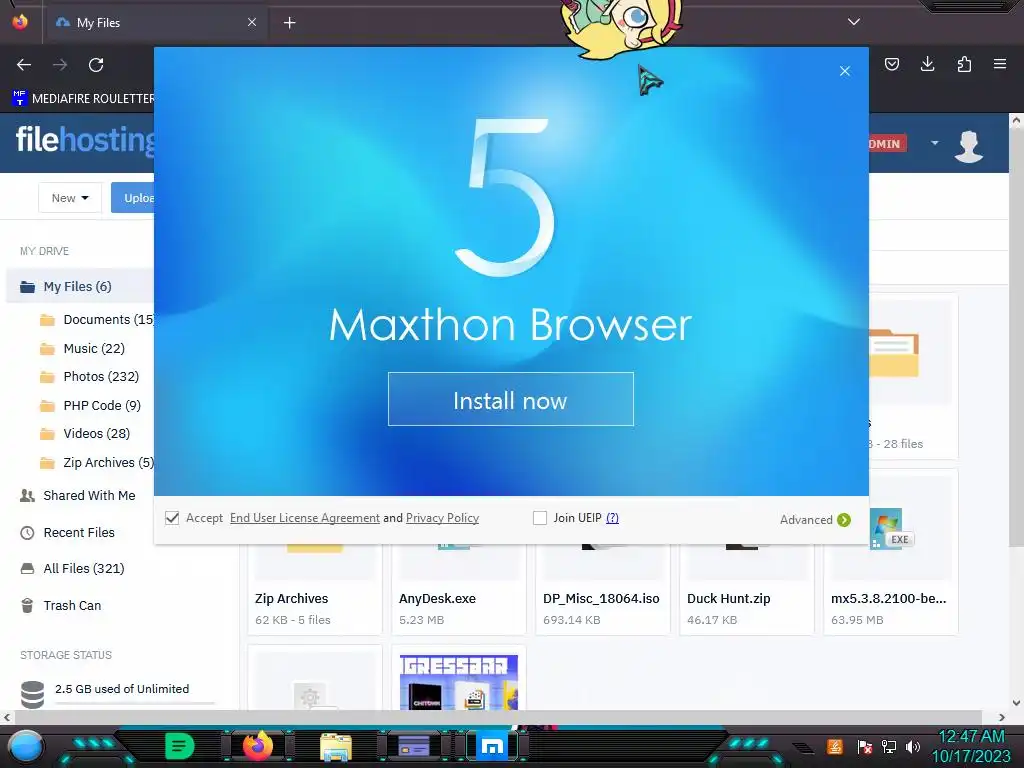Click the gear file thumbnail card
Viewport: 1024px width, 768px height.
[315, 678]
